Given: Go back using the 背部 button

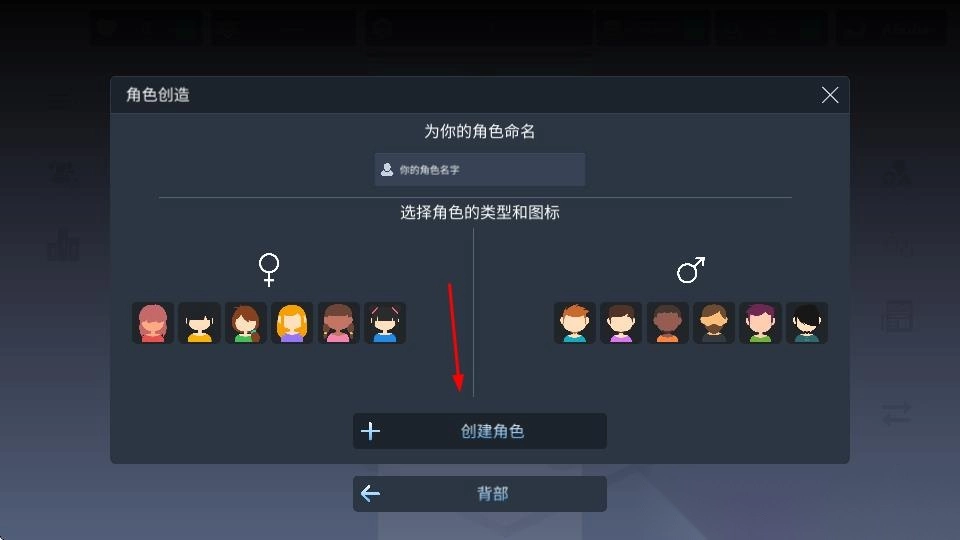Looking at the screenshot, I should point(480,493).
